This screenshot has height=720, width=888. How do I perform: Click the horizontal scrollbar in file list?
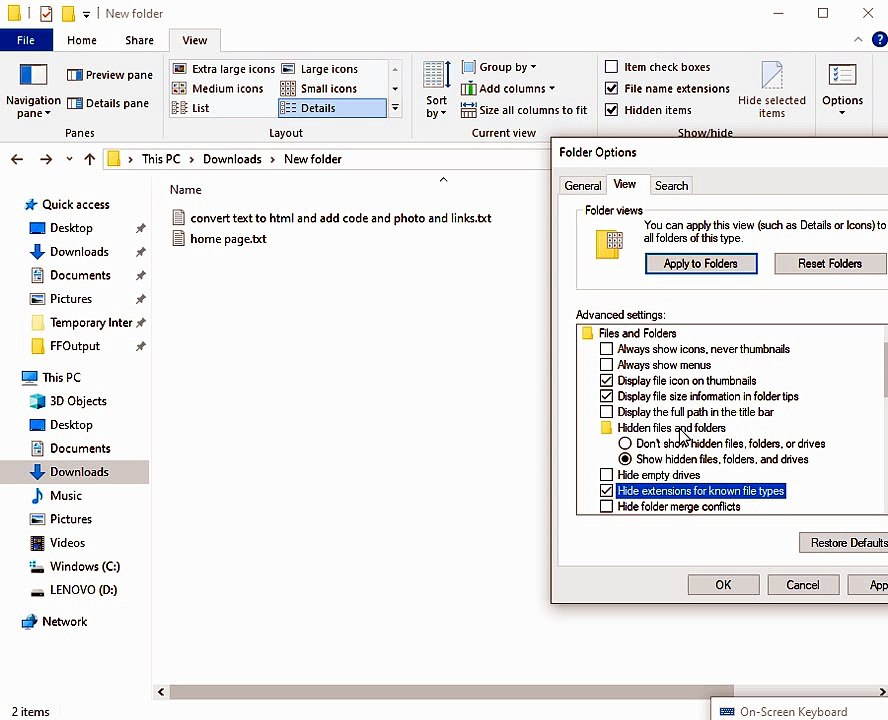(451, 692)
